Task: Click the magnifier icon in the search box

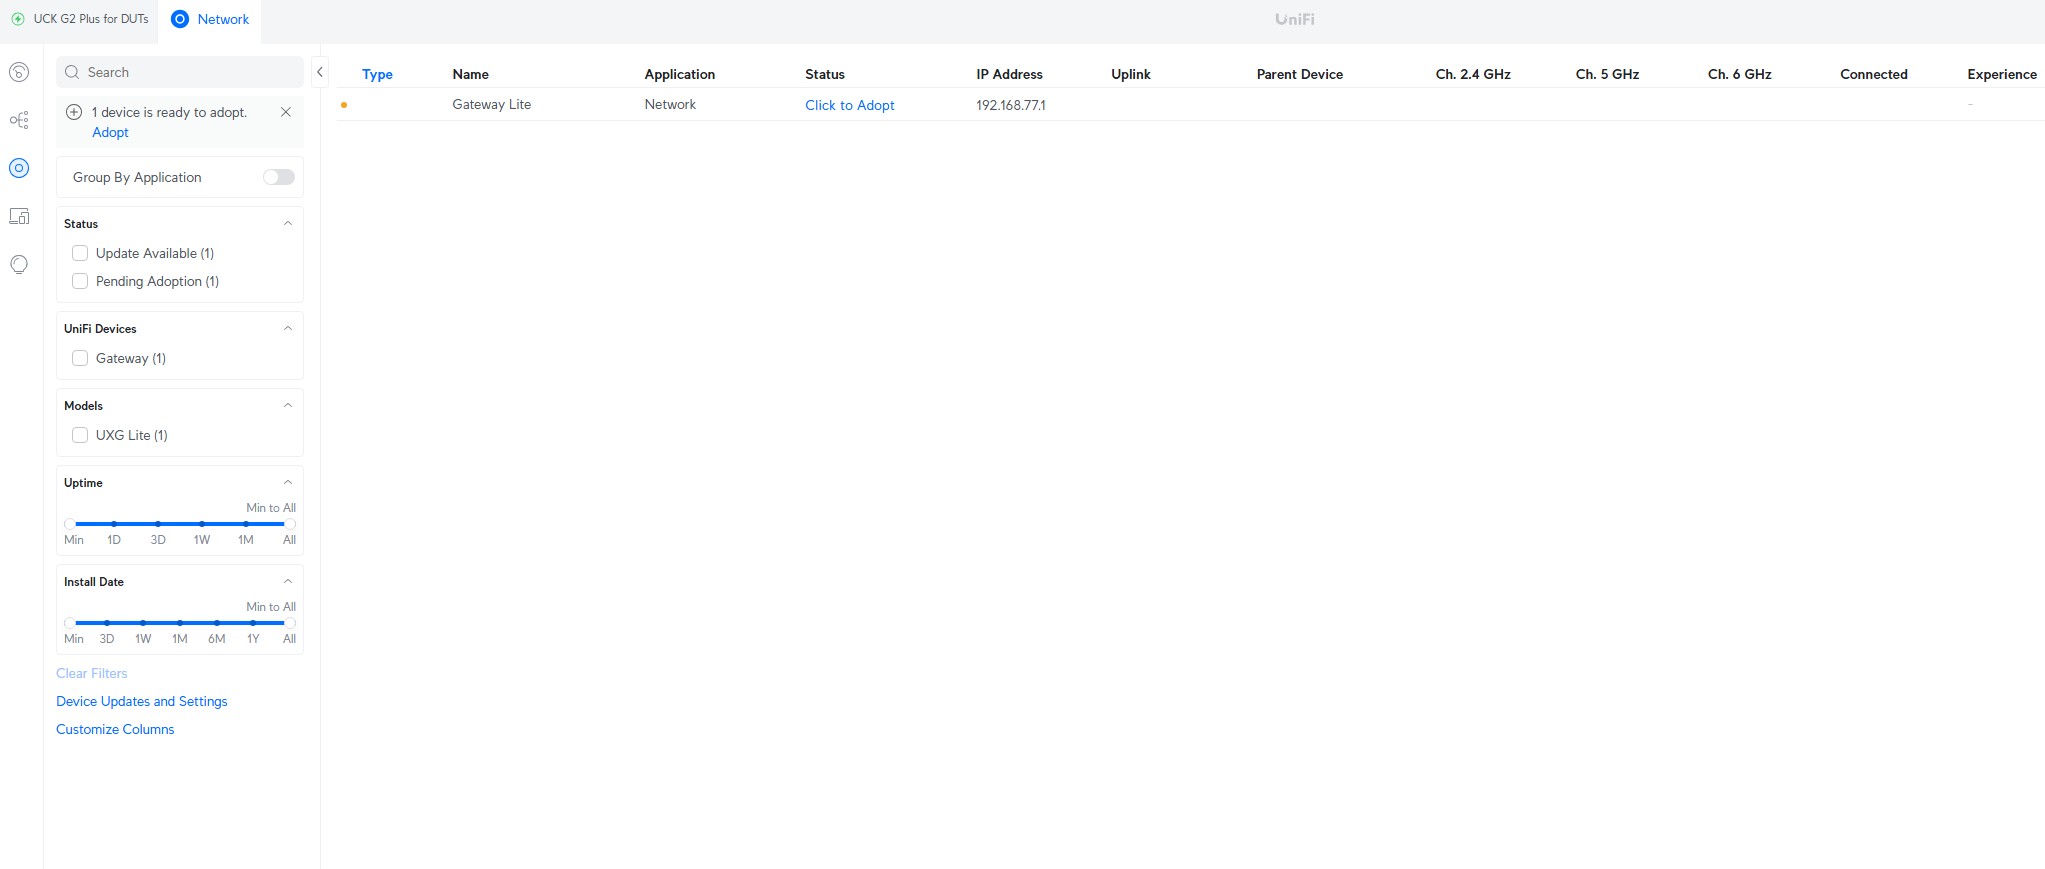Action: (x=72, y=72)
